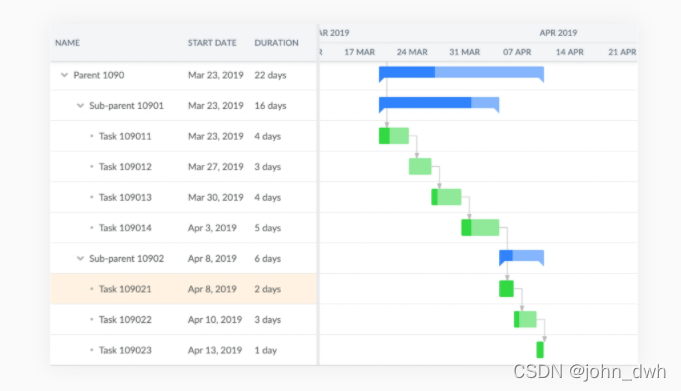Screen dimensions: 681x391
Task: Select the Task 109011 row name
Action: pos(125,136)
